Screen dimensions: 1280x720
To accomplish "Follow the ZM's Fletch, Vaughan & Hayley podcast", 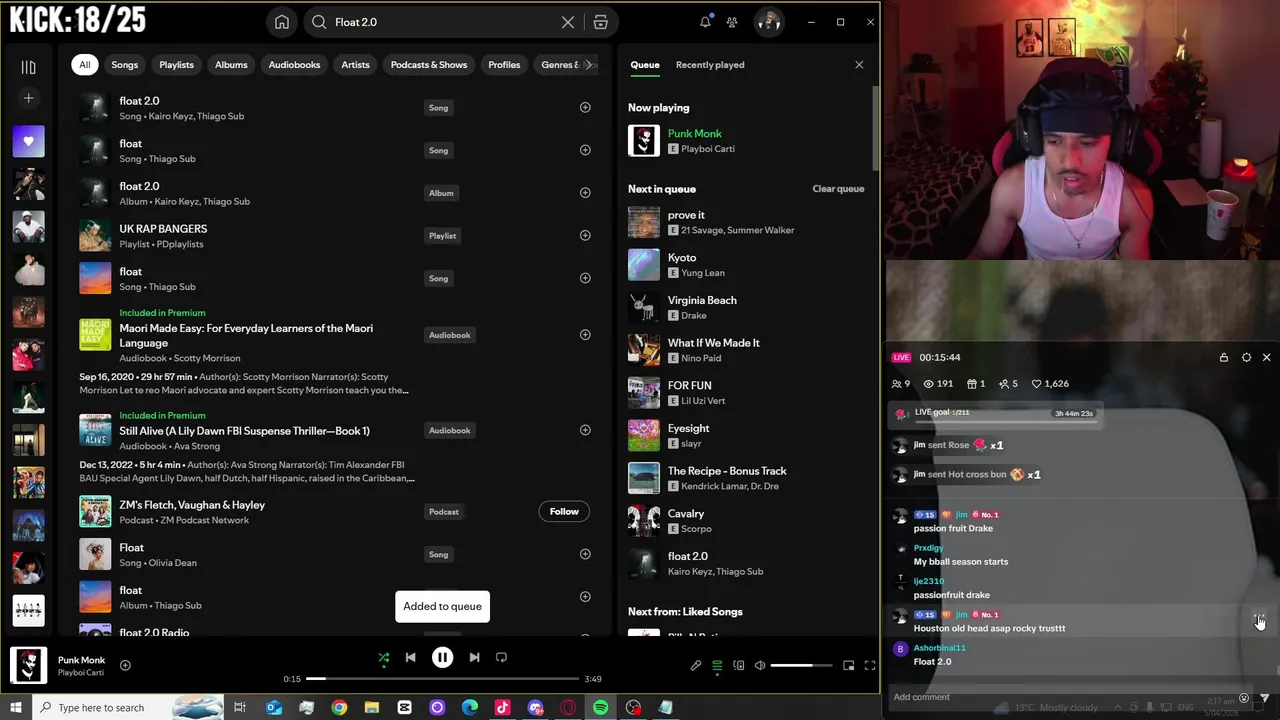I will (x=564, y=512).
